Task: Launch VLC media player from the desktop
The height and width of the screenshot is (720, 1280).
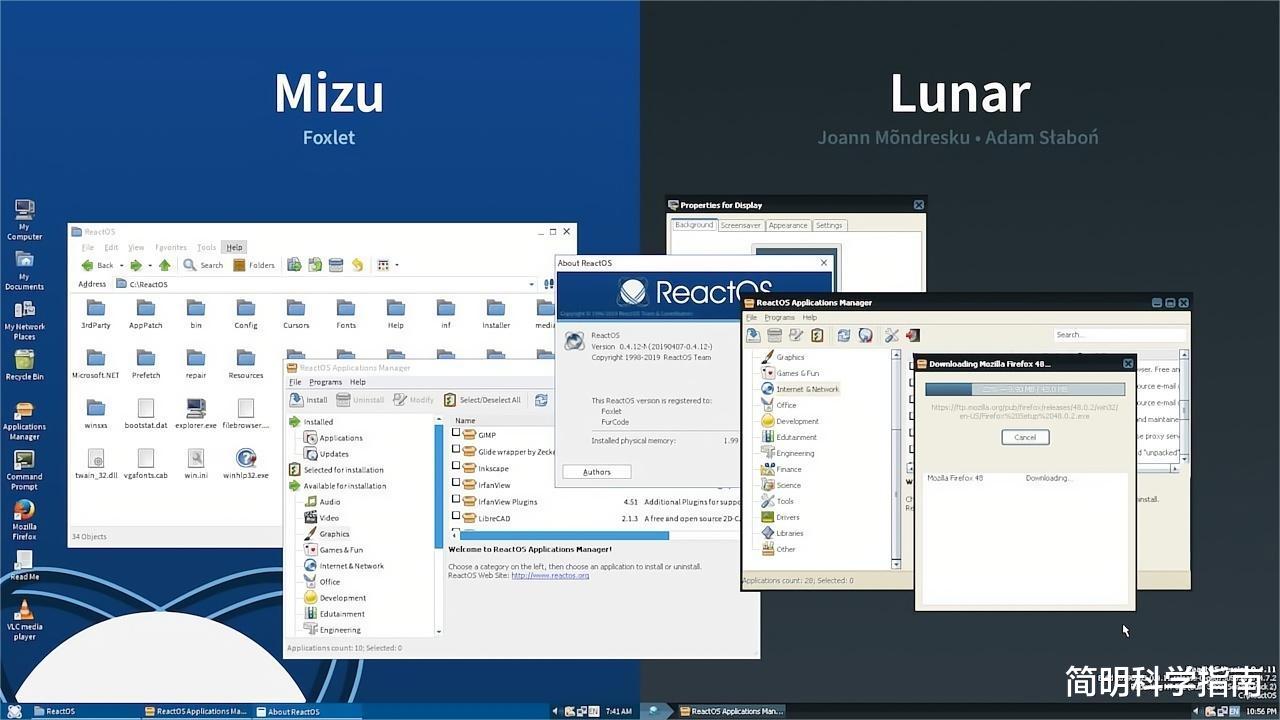Action: [x=24, y=620]
